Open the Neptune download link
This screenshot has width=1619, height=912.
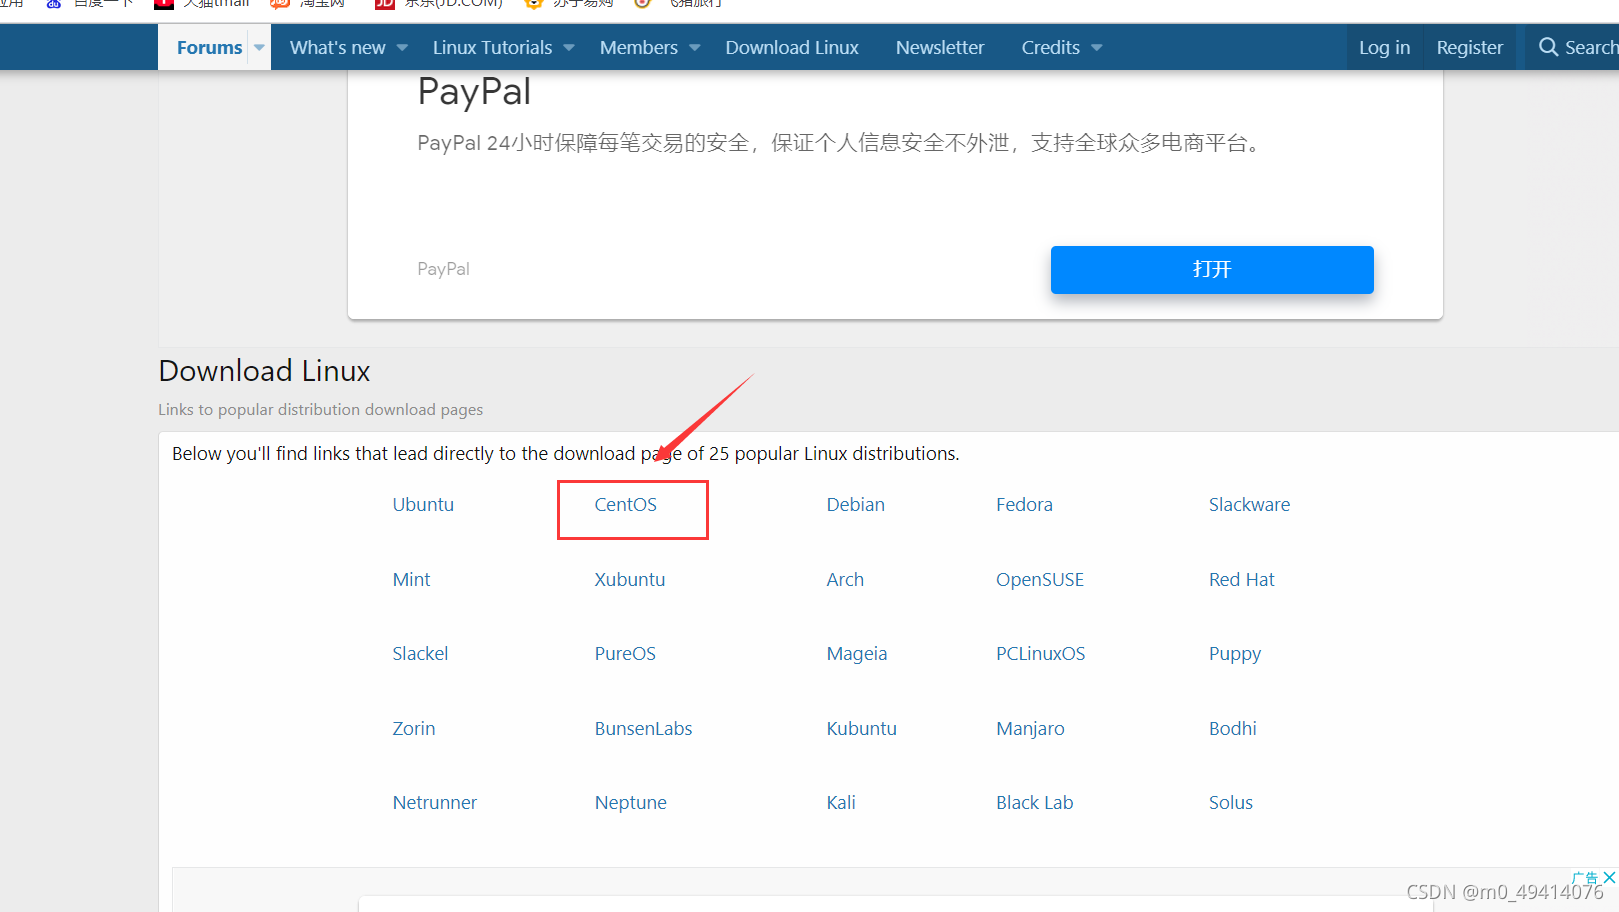point(631,803)
